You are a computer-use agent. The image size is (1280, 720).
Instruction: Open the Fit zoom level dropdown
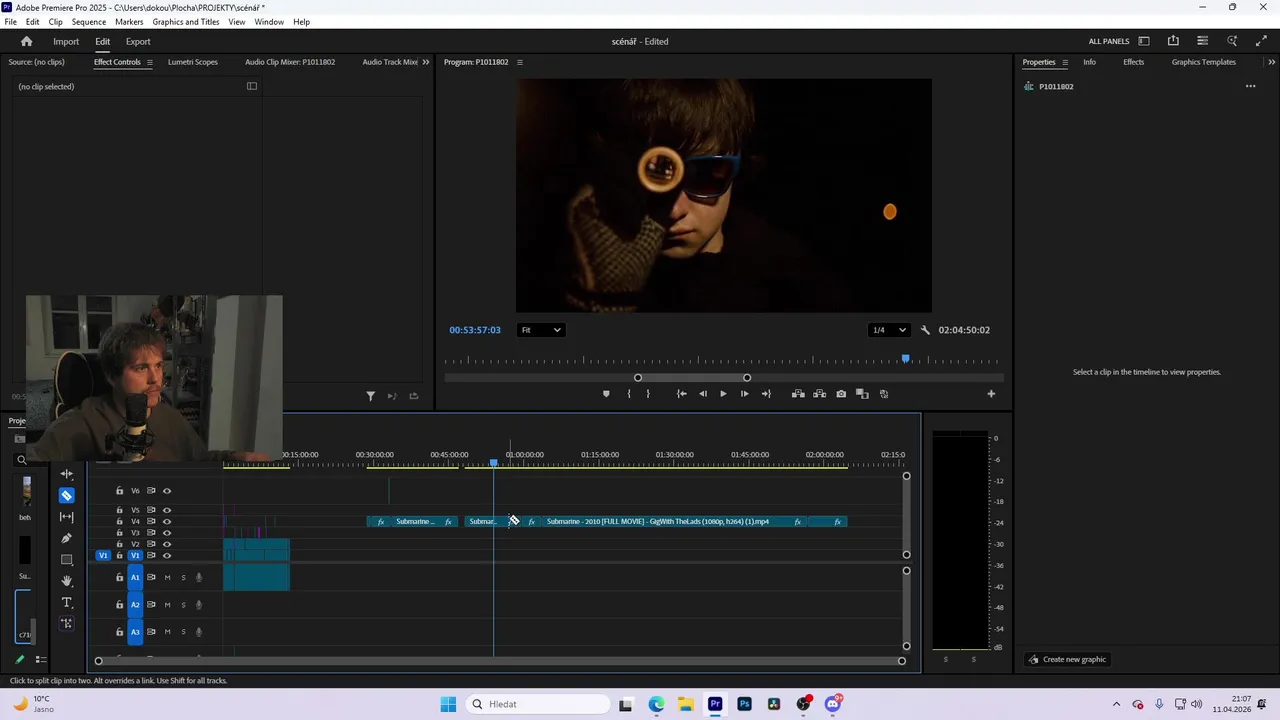[x=540, y=330]
